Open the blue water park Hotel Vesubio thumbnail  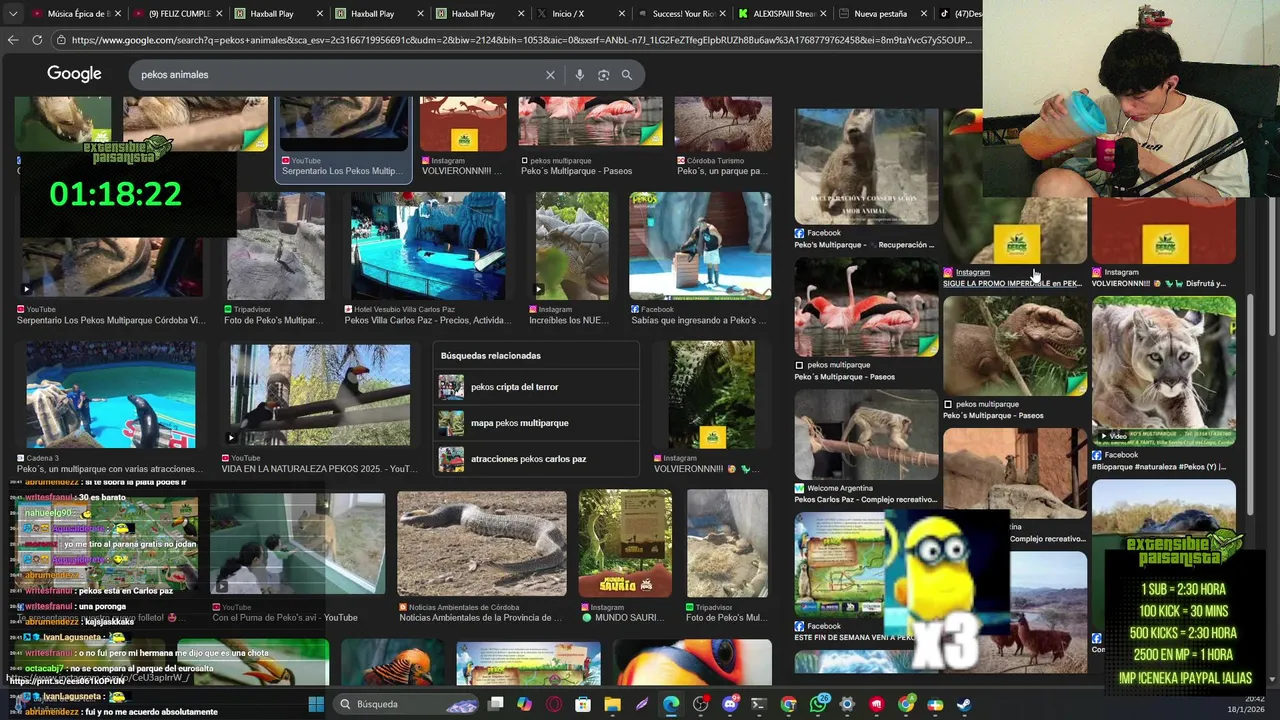pyautogui.click(x=428, y=246)
